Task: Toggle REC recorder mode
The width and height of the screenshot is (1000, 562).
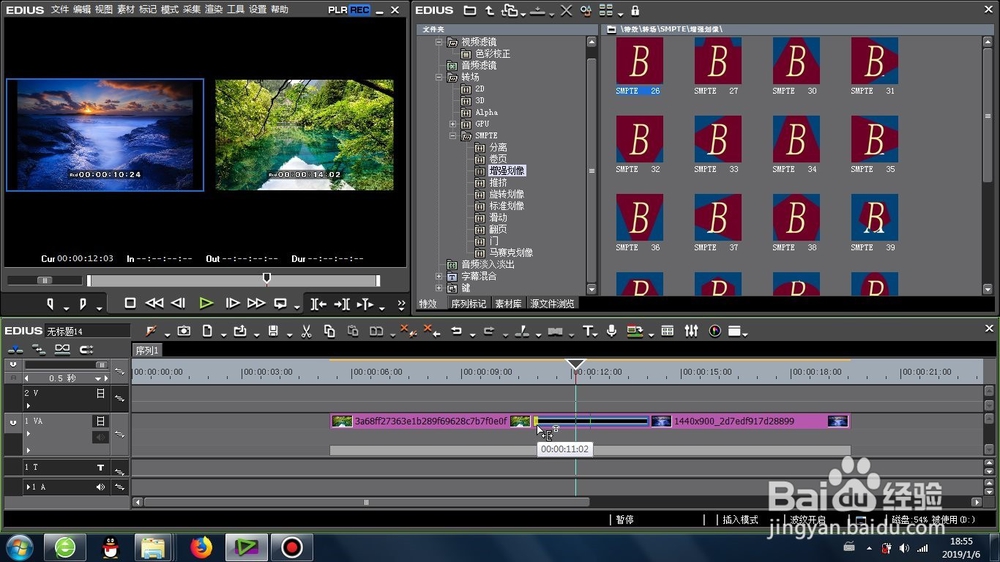Action: click(360, 10)
